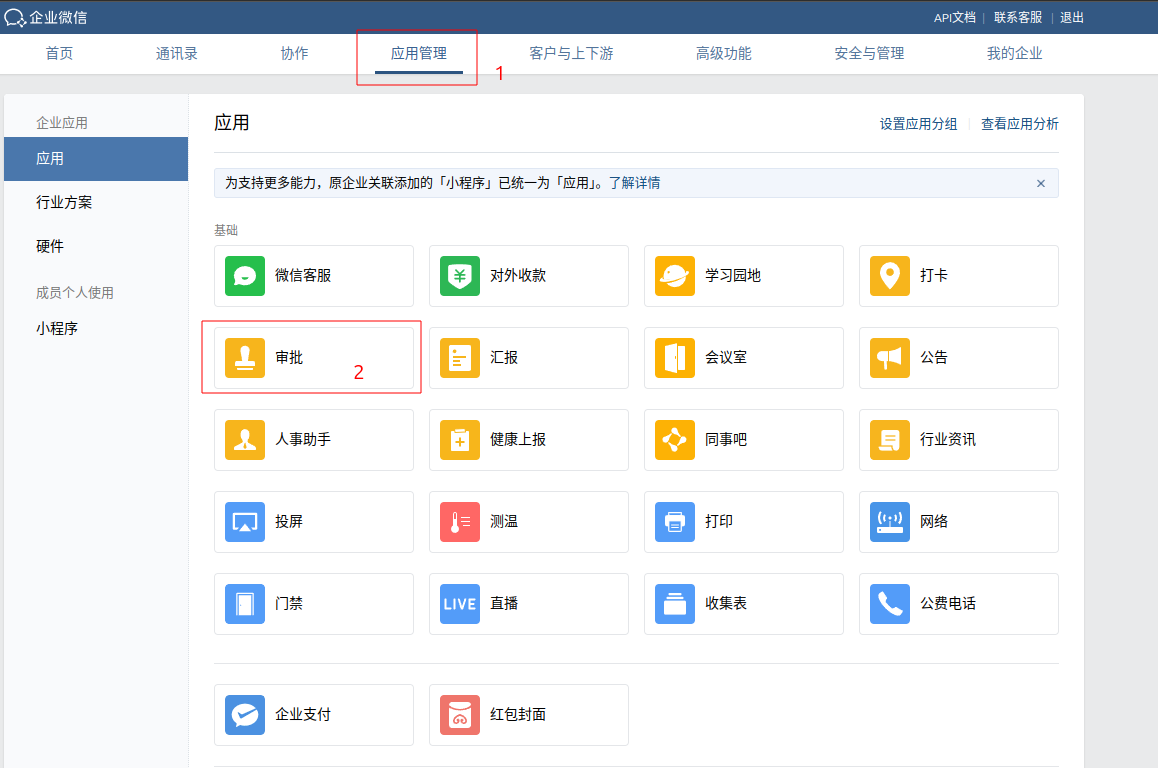Click the 会议室 door icon
1158x768 pixels.
675,358
